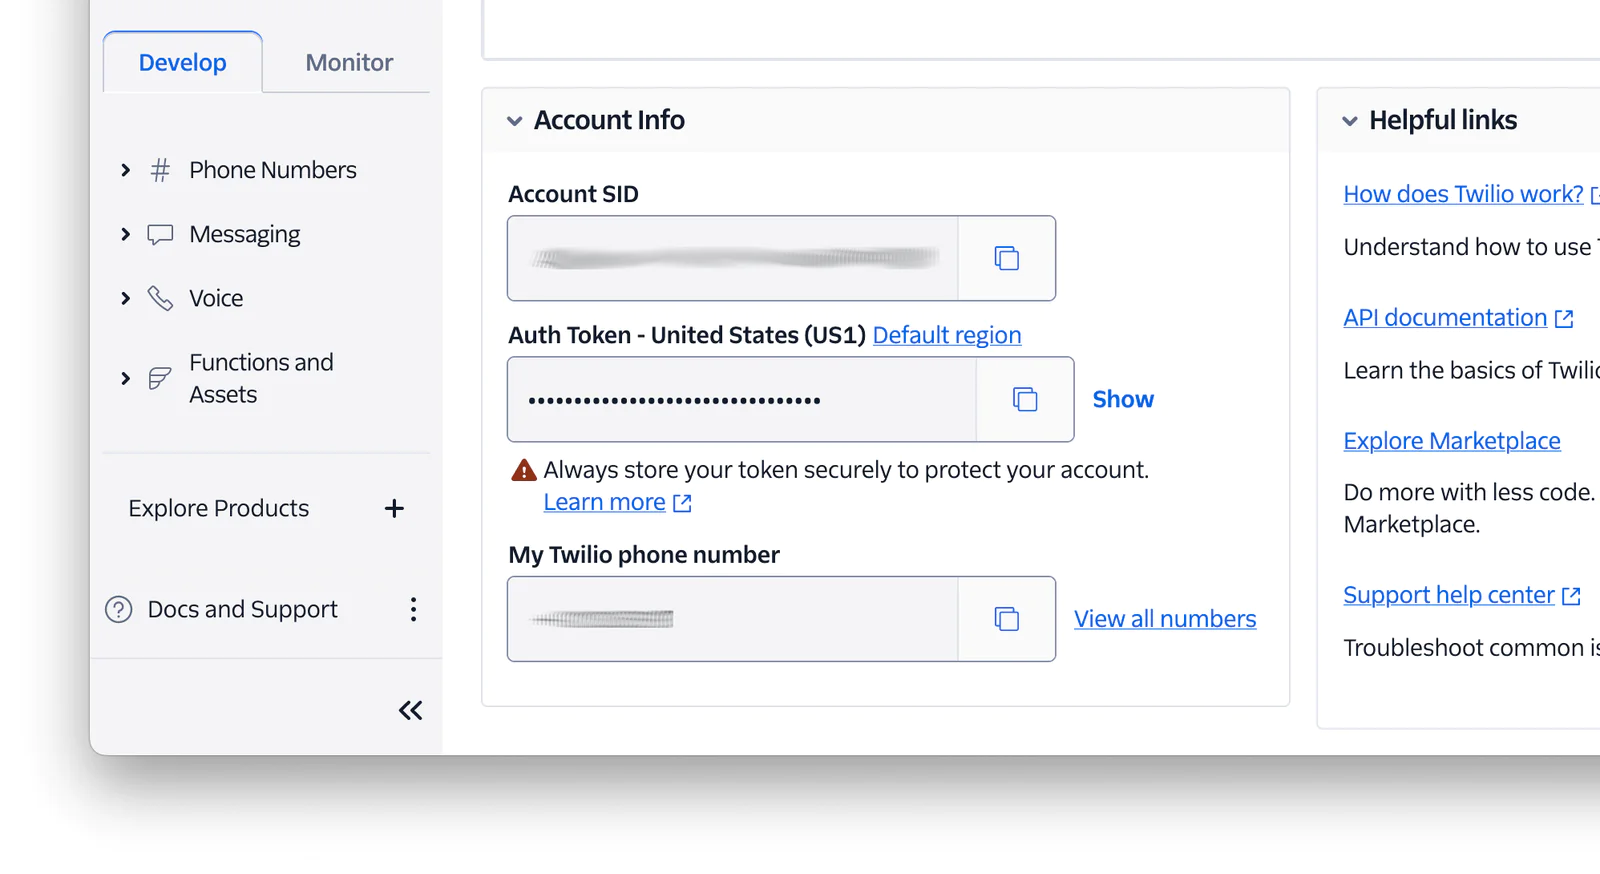Click the plus icon beside Explore Products
Screen dimensions: 1600x874
(x=394, y=508)
